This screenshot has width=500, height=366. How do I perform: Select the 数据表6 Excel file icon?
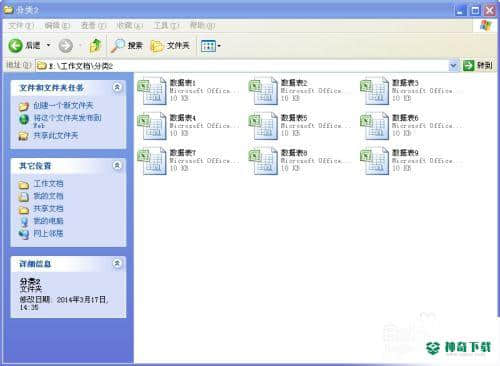click(375, 126)
